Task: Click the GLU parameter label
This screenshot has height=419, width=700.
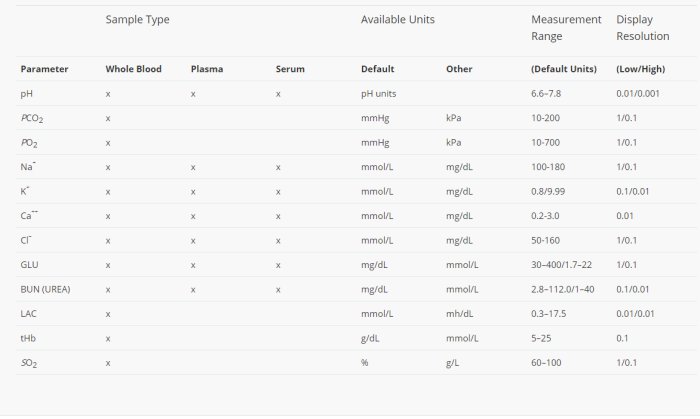Action: tap(29, 264)
